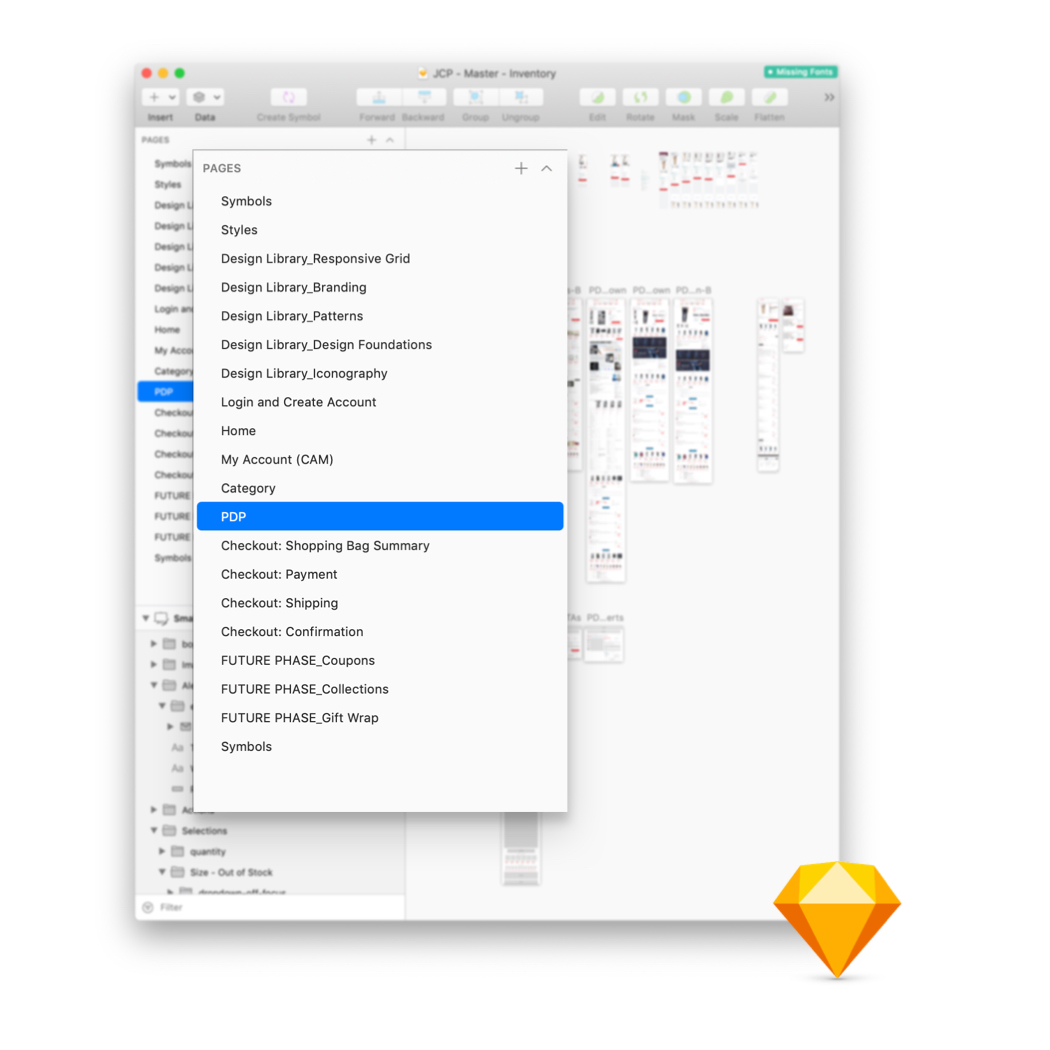Click the Forward arrange icon
Viewport: 1050px width, 1050px height.
coord(377,97)
